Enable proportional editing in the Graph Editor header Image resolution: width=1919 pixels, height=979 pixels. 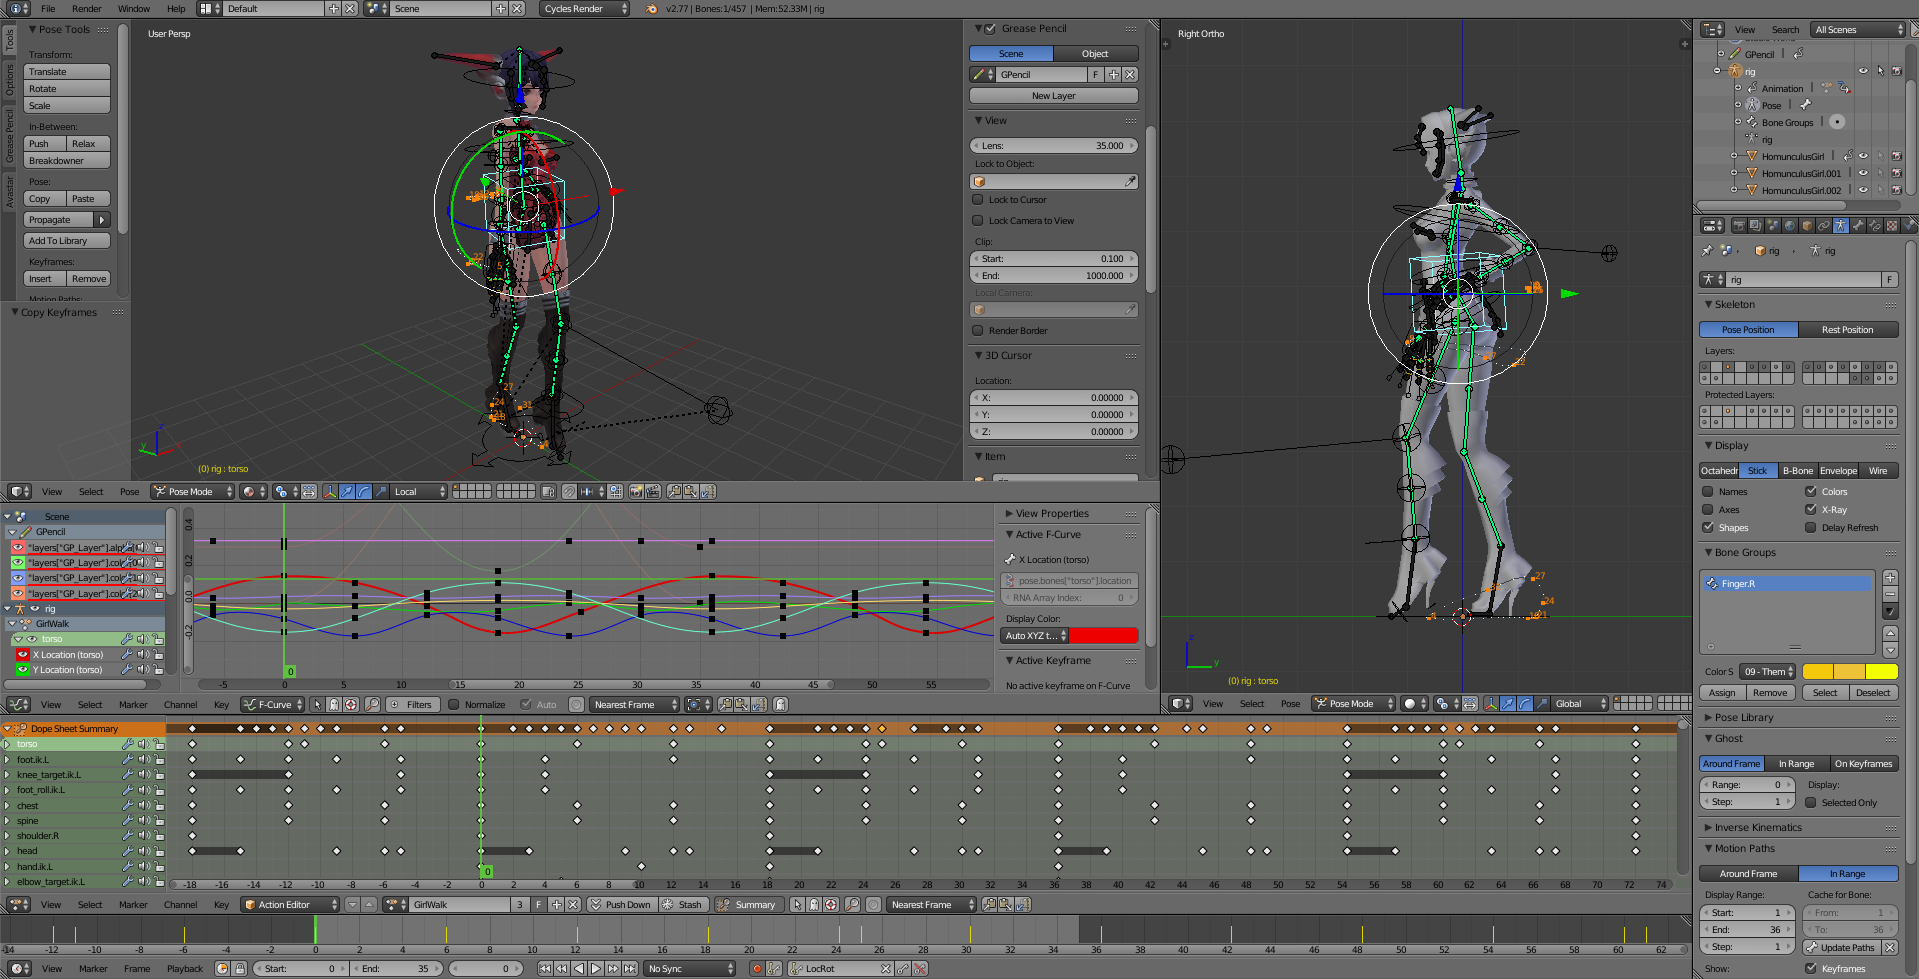(x=578, y=704)
